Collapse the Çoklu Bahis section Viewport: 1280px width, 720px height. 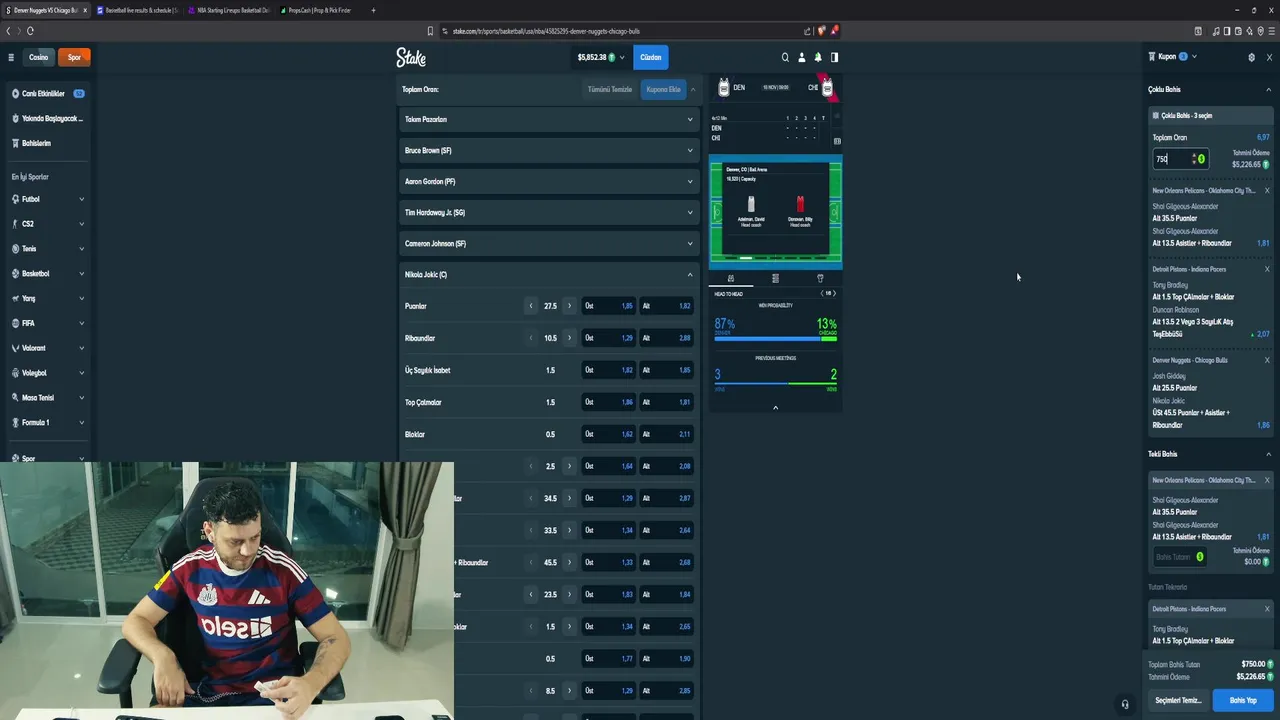pos(1269,90)
